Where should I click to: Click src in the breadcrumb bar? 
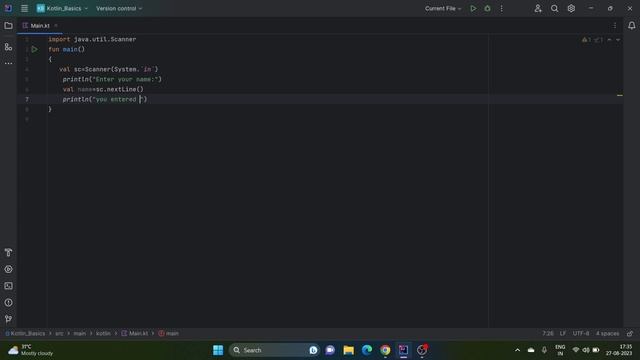point(59,333)
